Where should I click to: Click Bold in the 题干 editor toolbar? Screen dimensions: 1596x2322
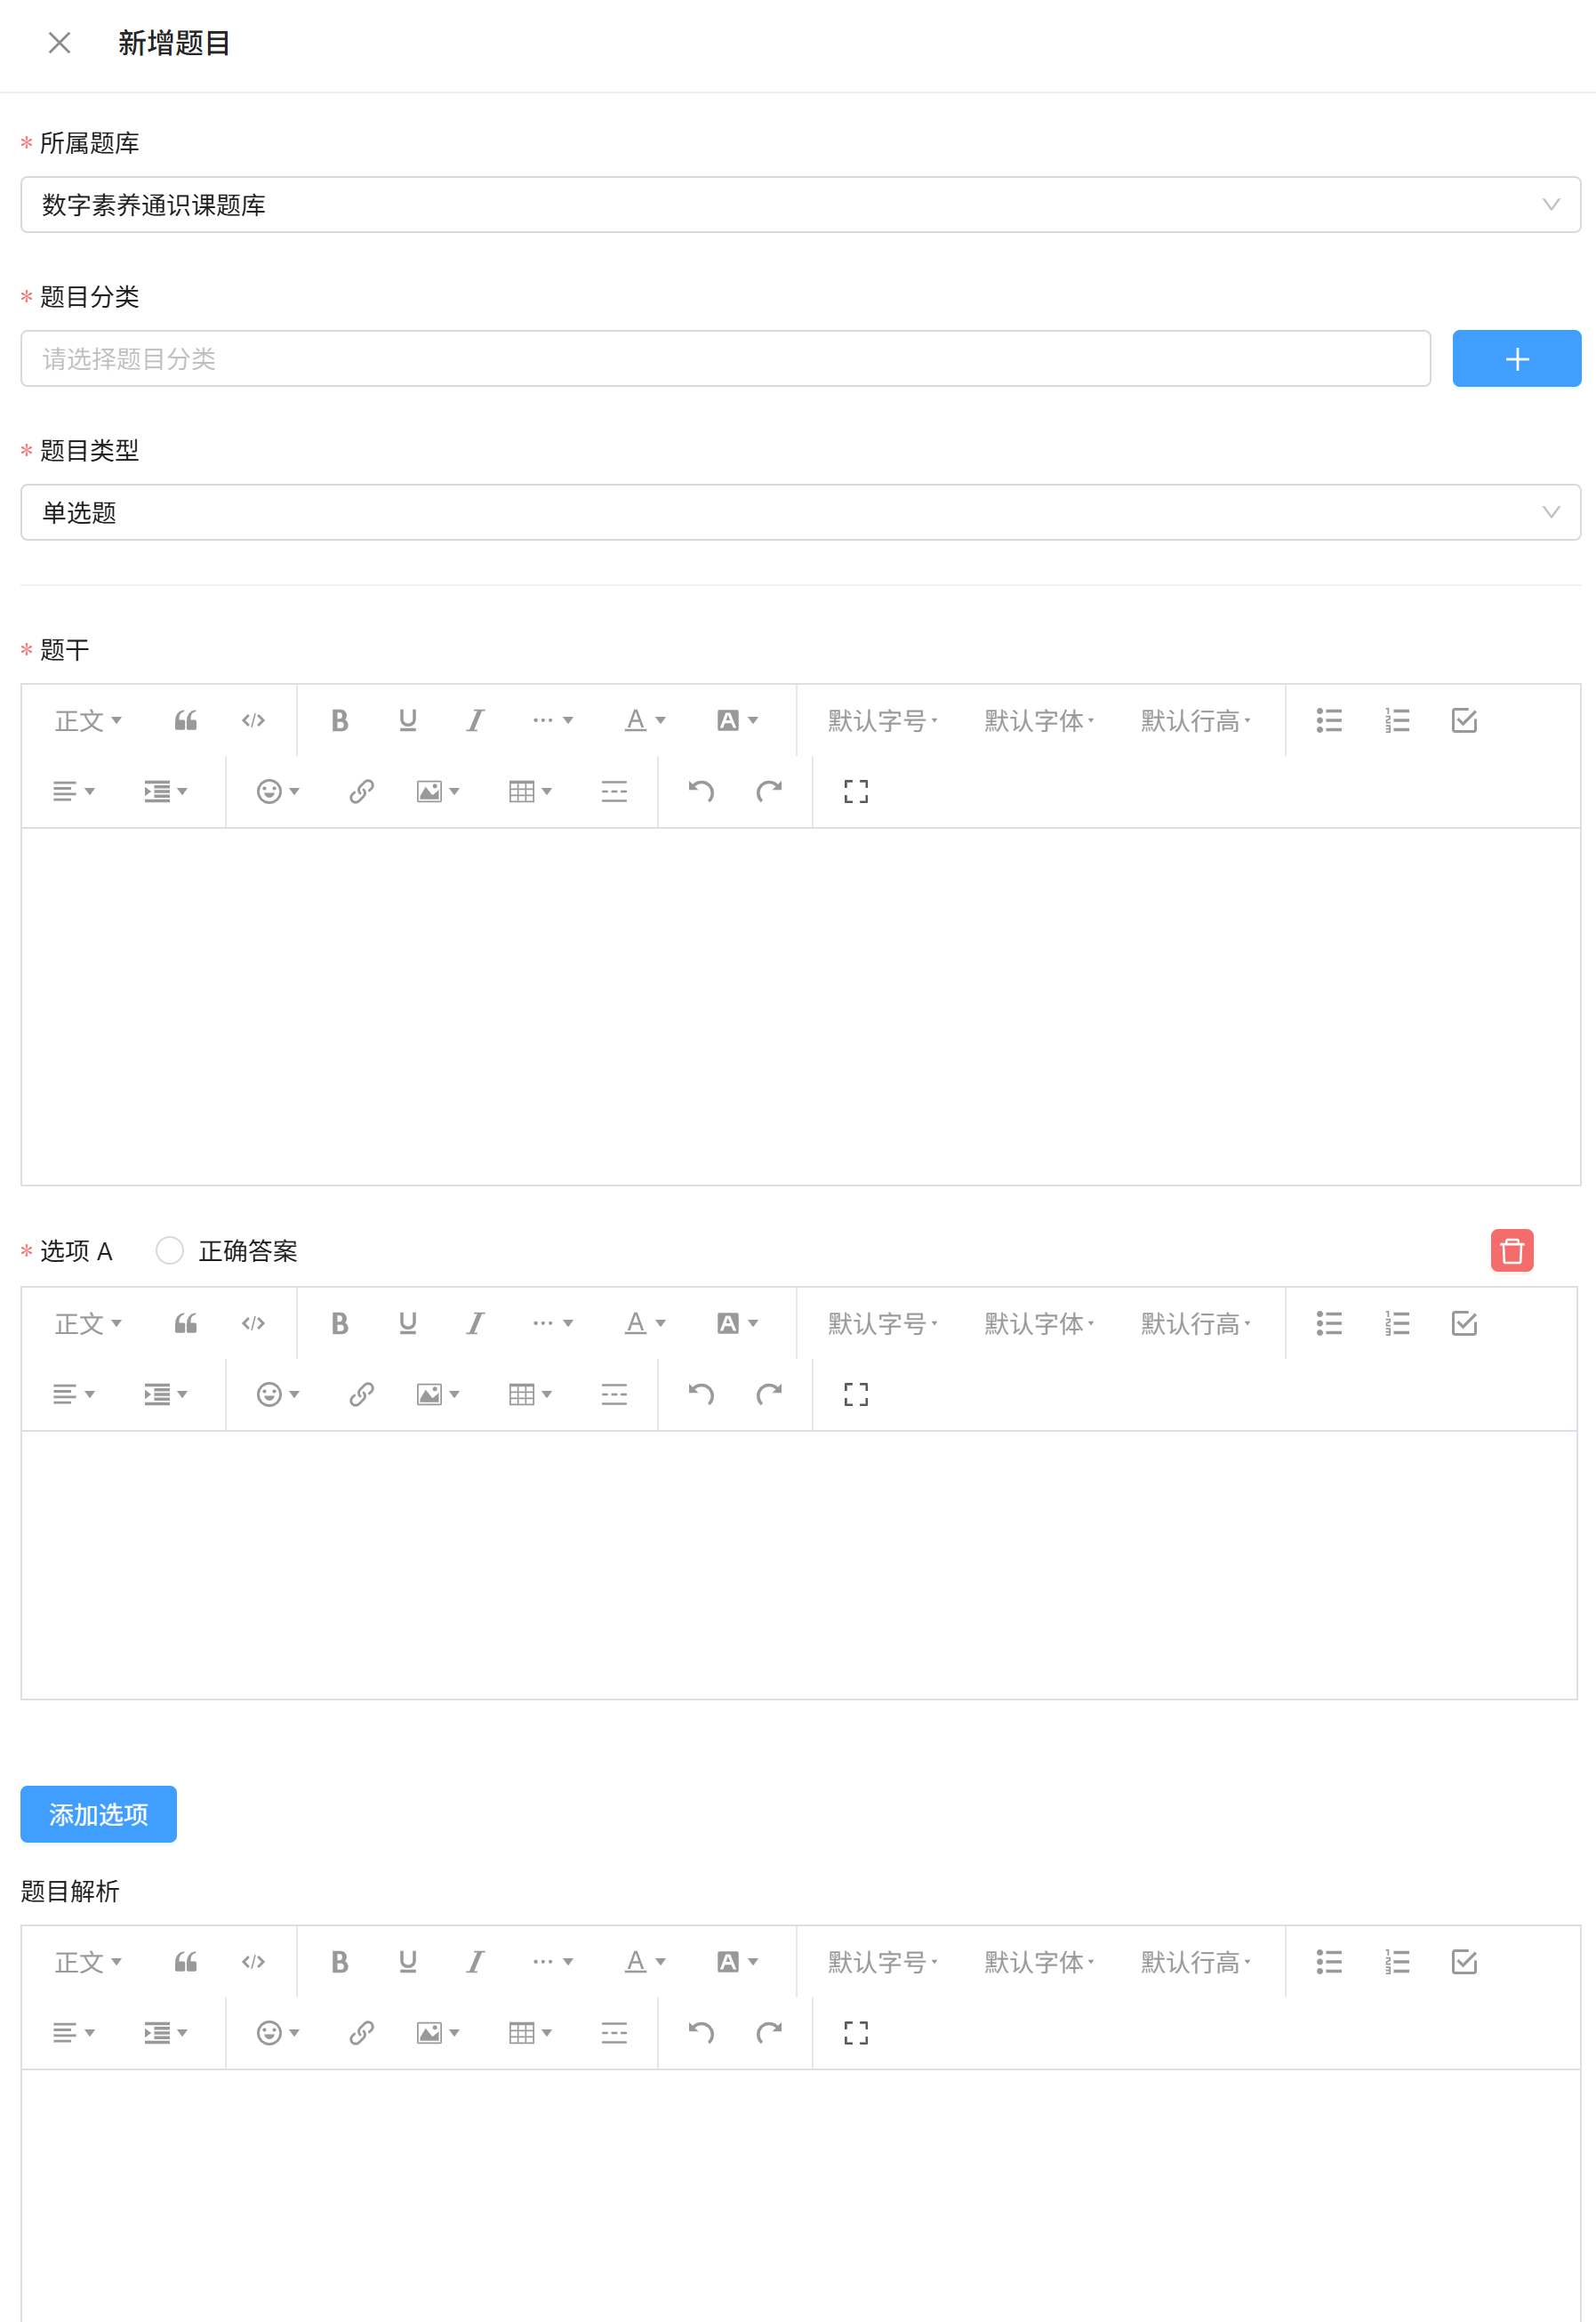(x=340, y=720)
